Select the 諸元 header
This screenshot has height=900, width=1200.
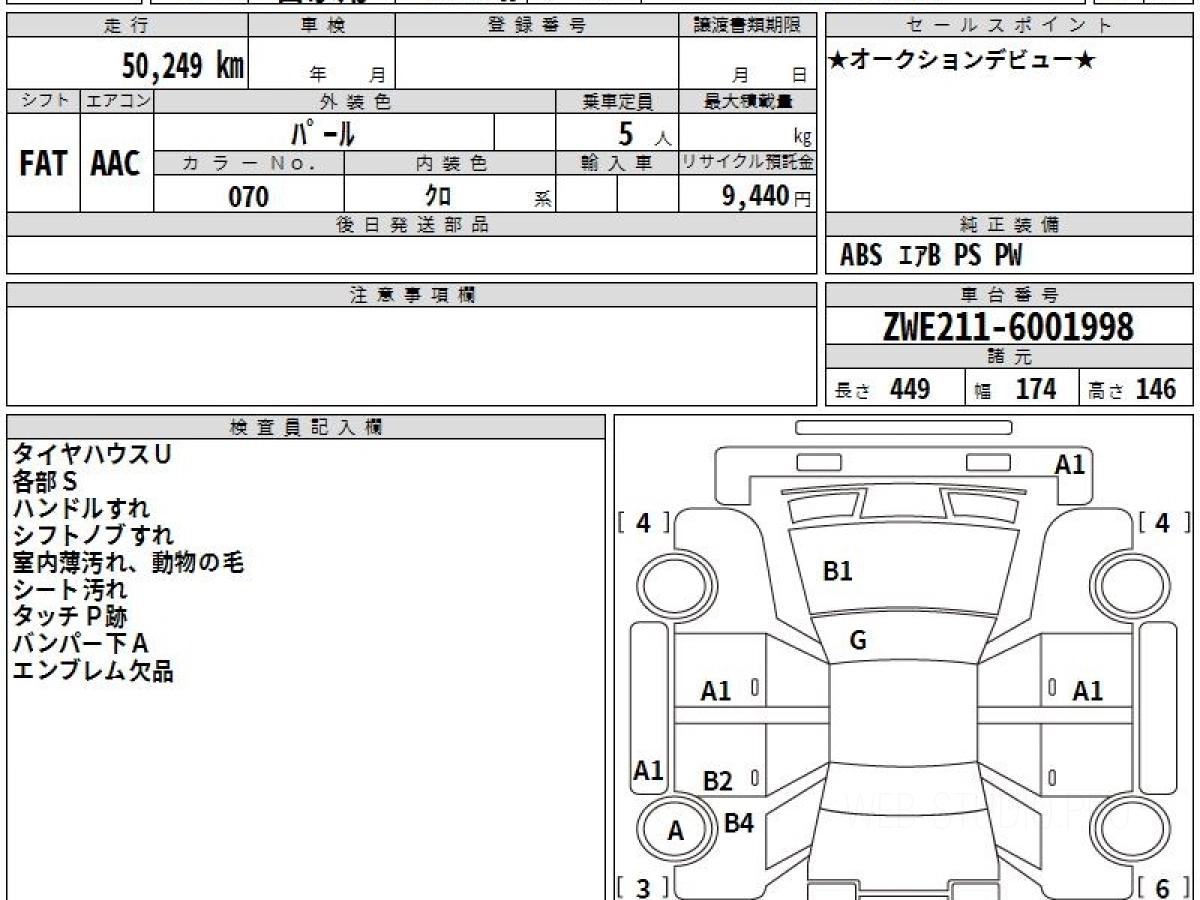(1009, 357)
